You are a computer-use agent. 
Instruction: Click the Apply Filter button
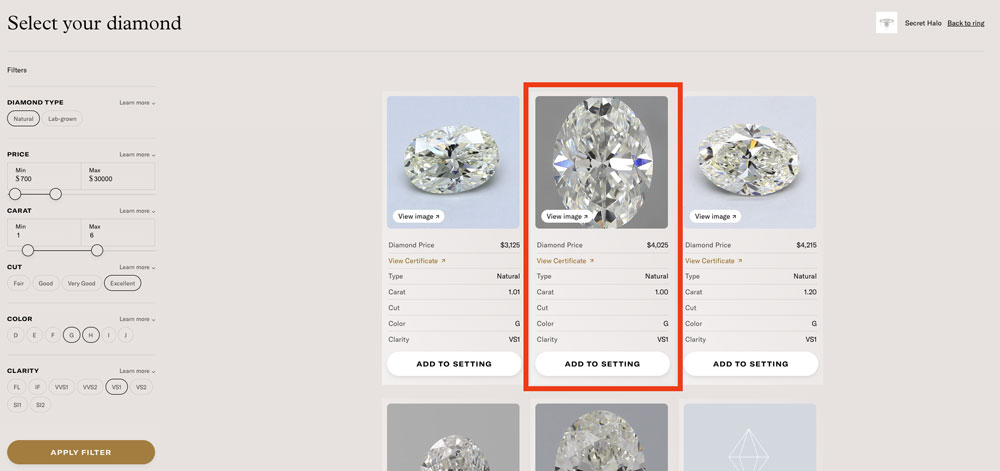tap(81, 453)
